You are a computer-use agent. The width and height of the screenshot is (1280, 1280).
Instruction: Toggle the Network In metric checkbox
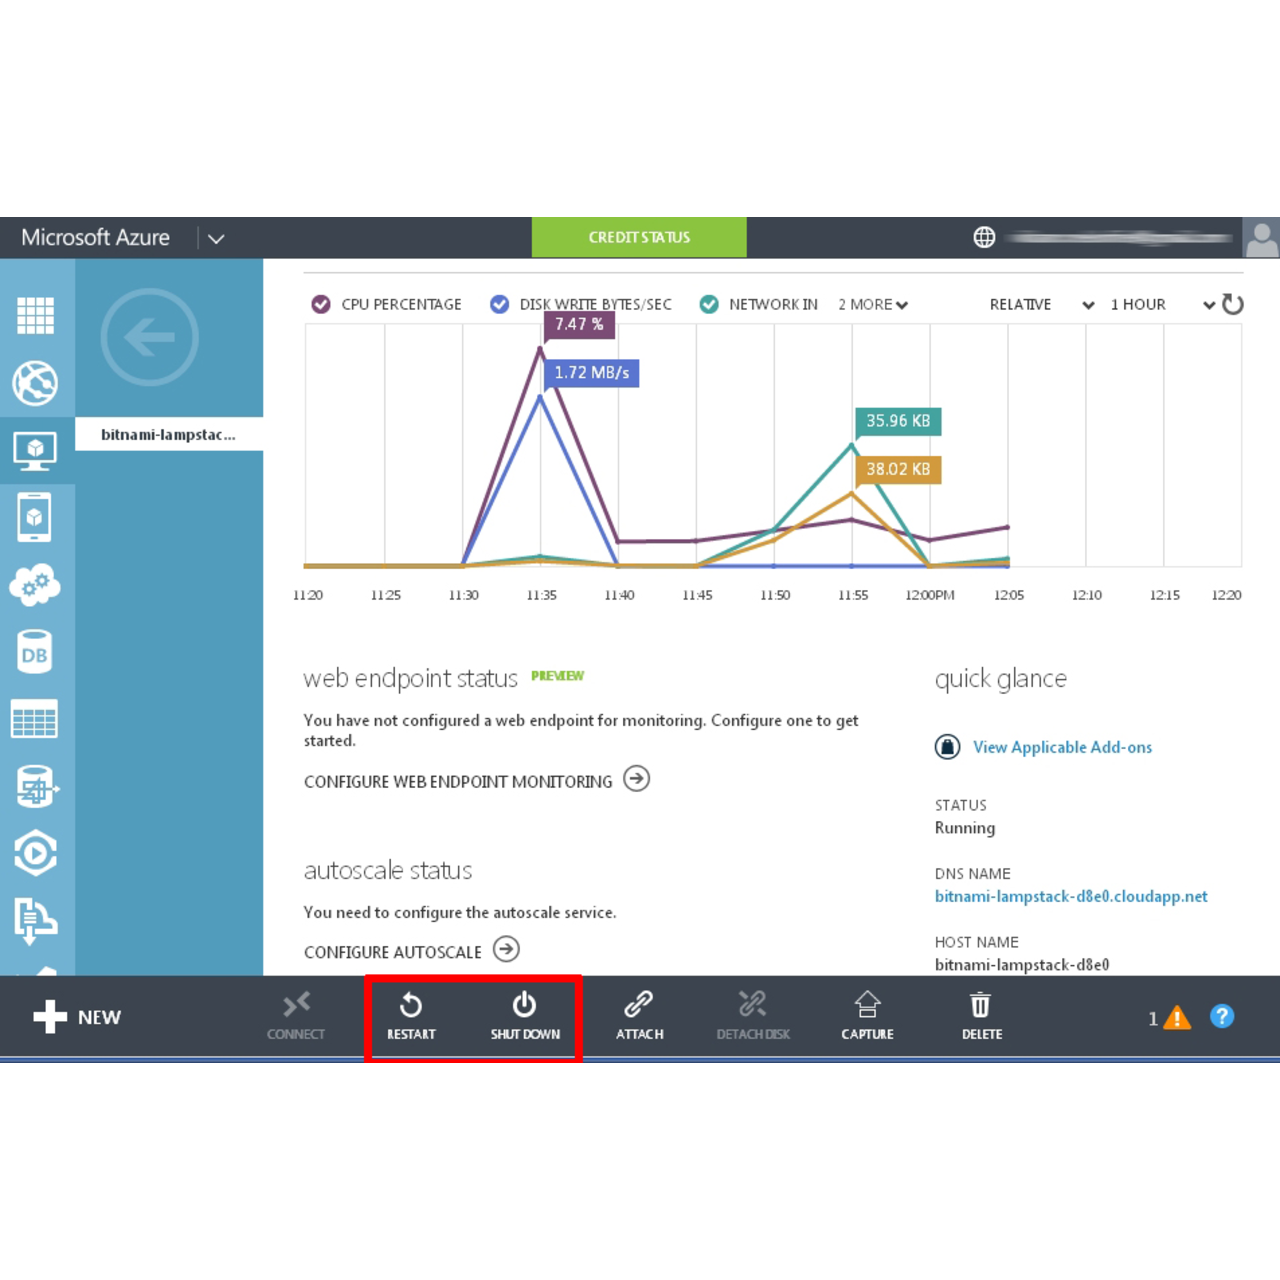coord(709,304)
